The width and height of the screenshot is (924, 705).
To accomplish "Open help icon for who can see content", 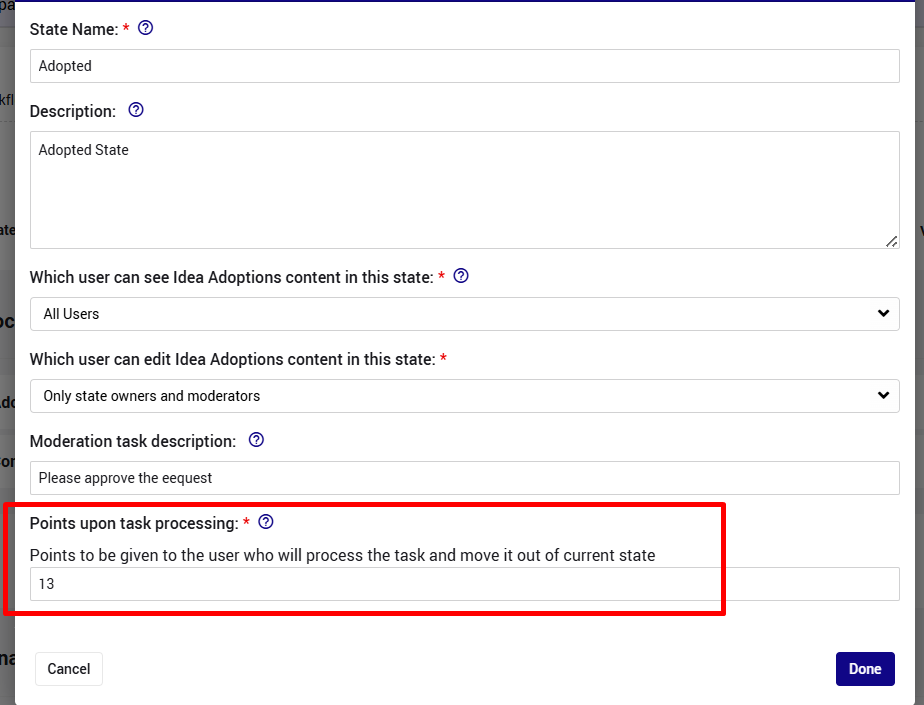I will [461, 275].
